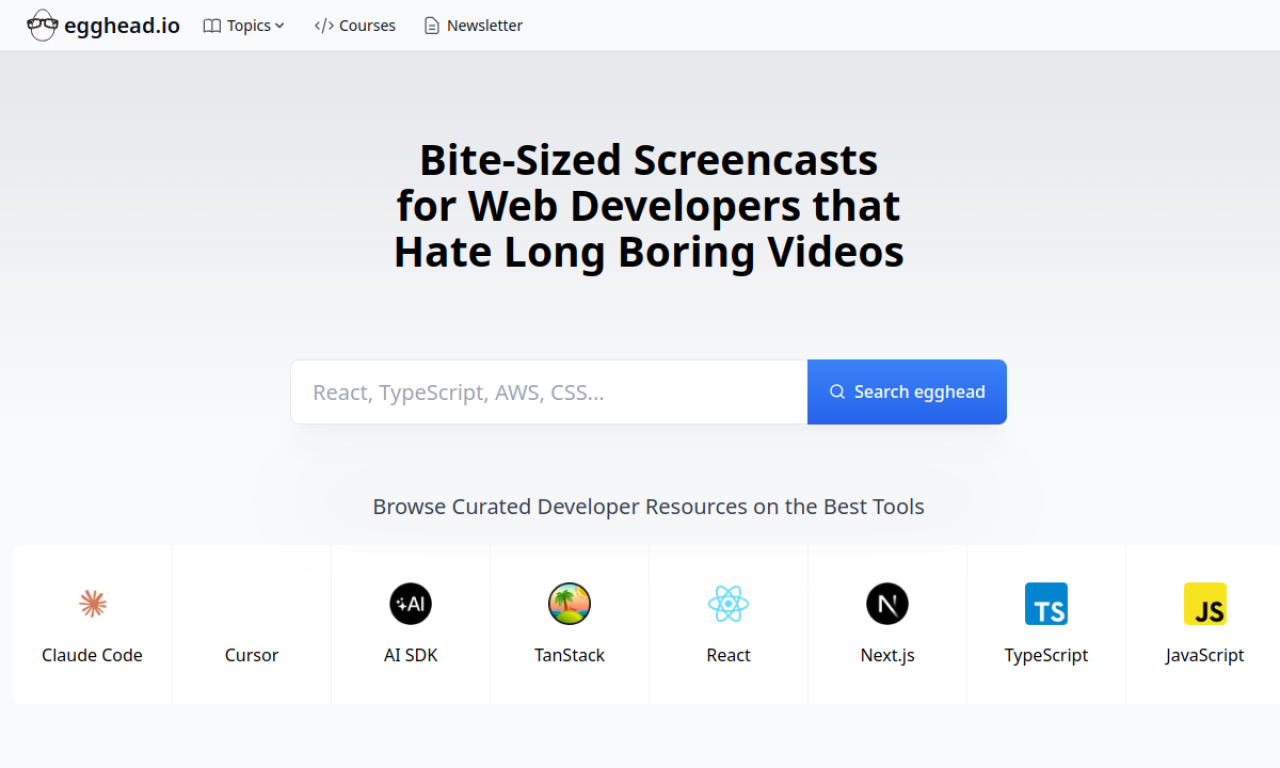
Task: Focus the React, TypeScript, AWS search field
Action: [548, 392]
